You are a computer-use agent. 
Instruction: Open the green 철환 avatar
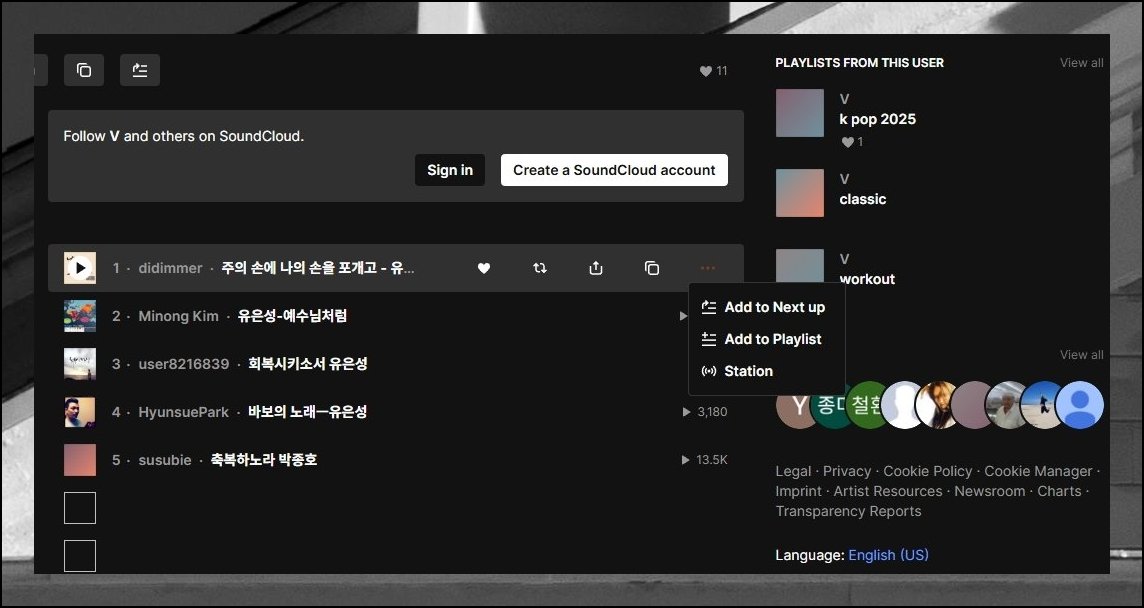[x=865, y=405]
